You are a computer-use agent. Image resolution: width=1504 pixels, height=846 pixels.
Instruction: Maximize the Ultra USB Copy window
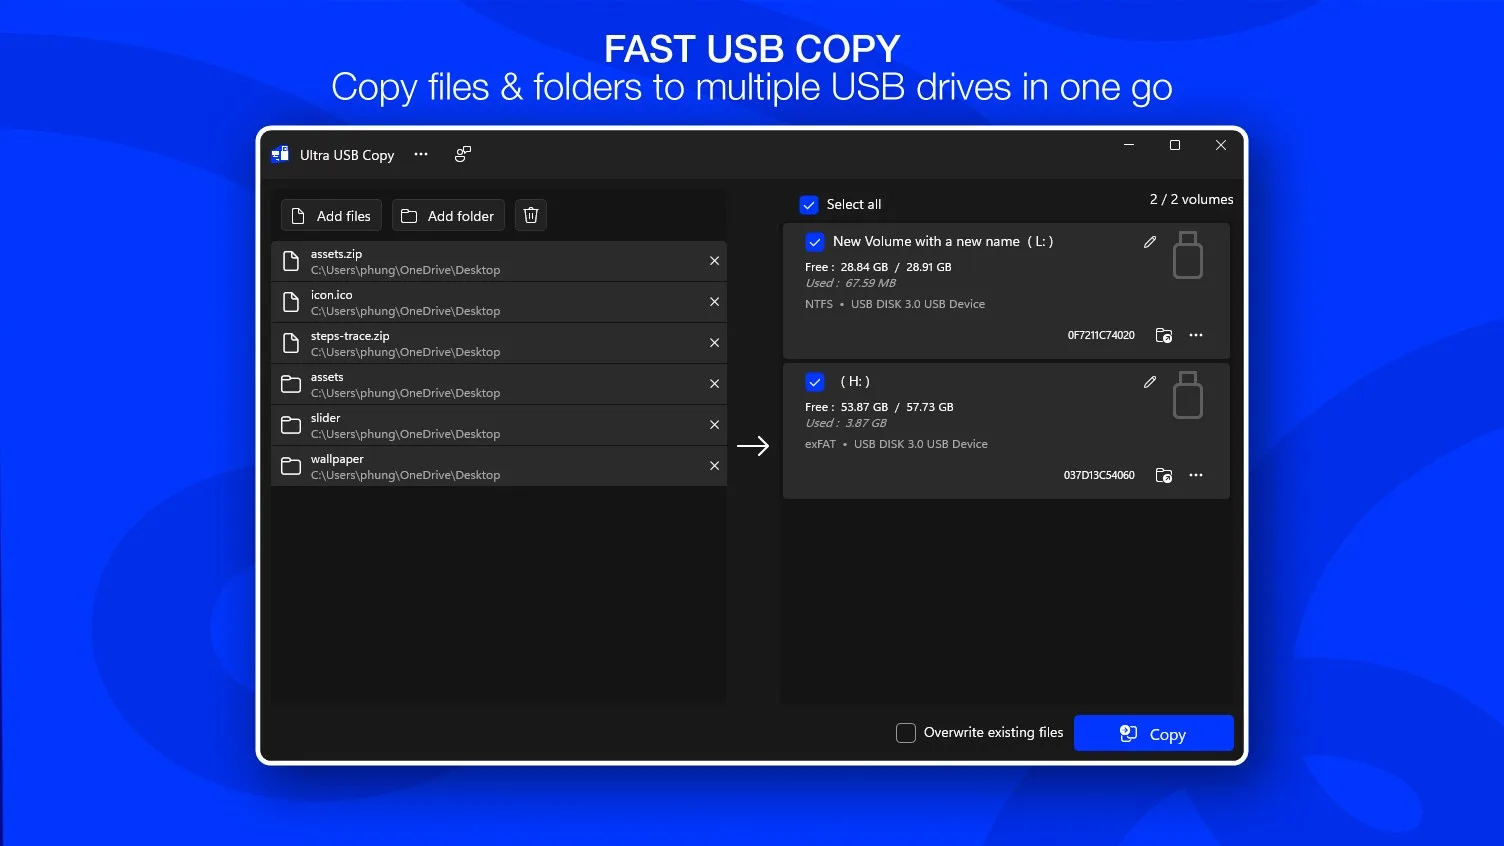[x=1175, y=145]
